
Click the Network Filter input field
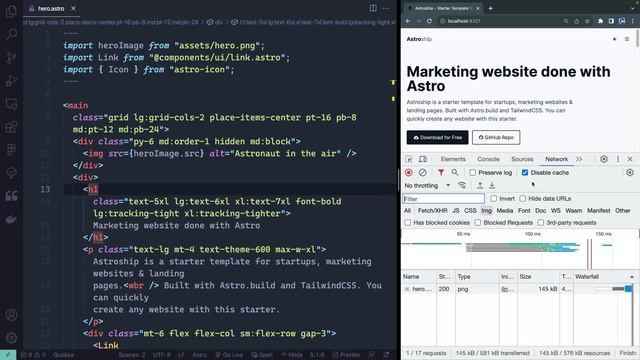[443, 199]
